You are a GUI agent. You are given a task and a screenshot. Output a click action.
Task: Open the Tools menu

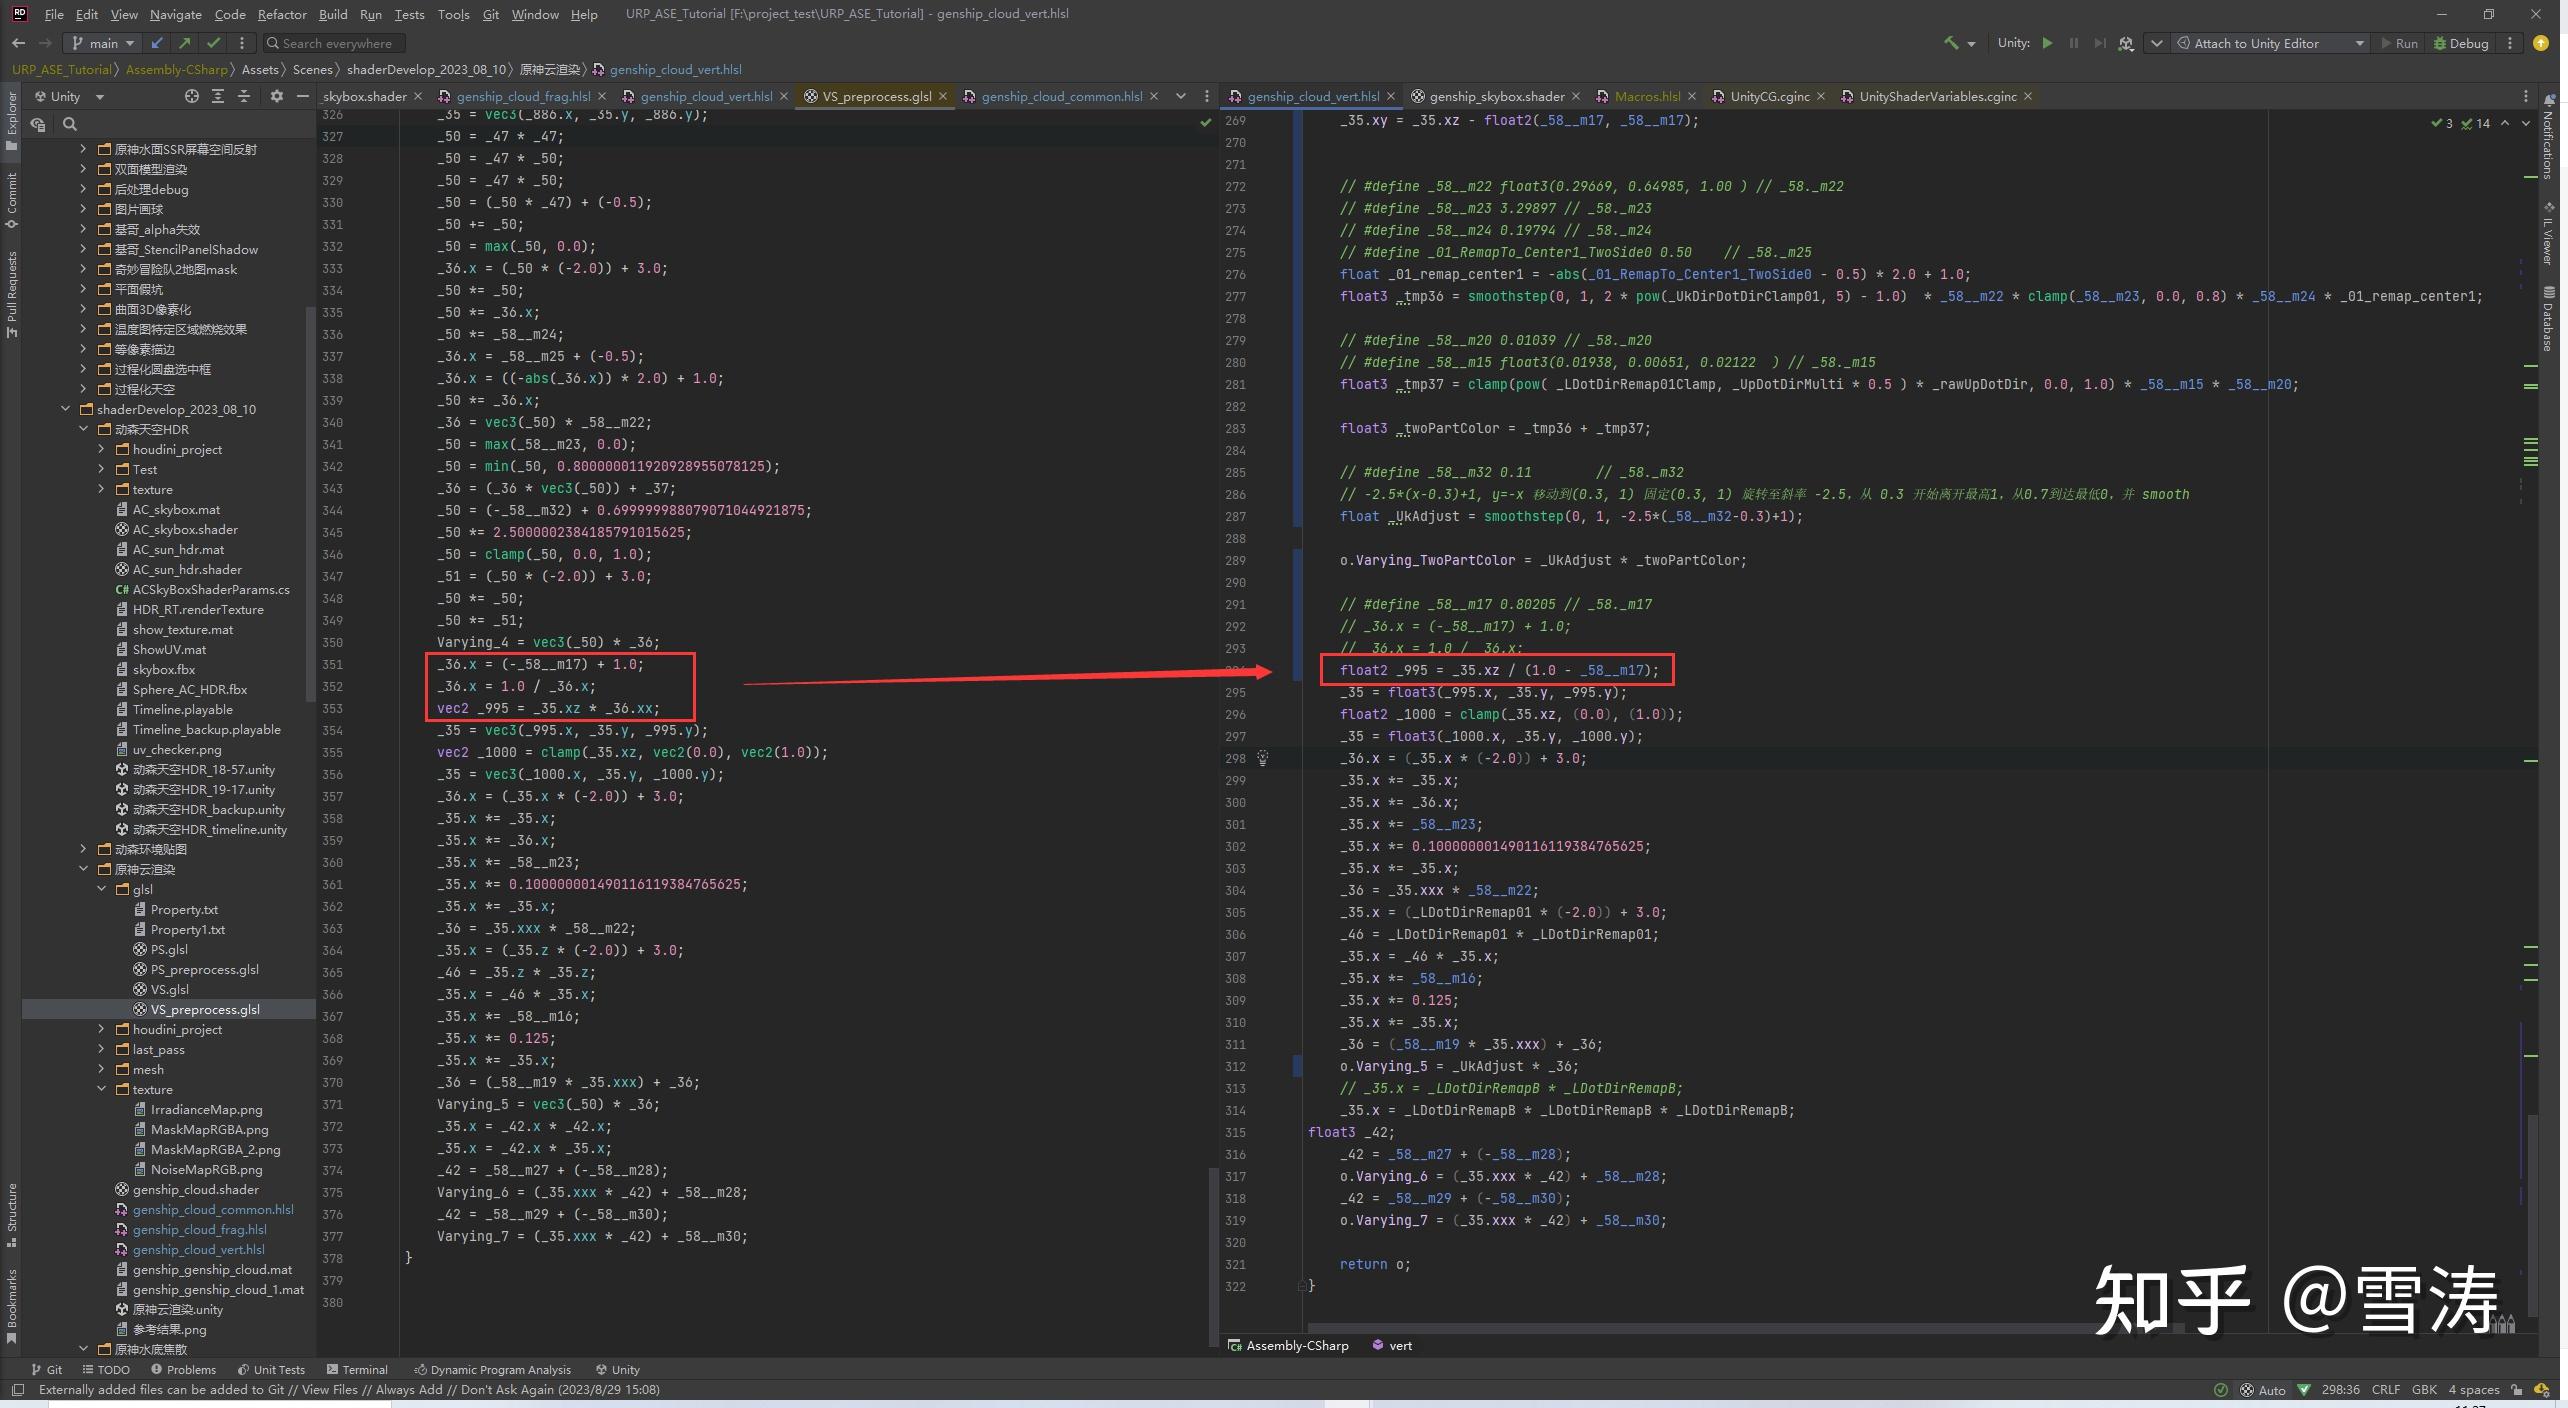tap(453, 14)
